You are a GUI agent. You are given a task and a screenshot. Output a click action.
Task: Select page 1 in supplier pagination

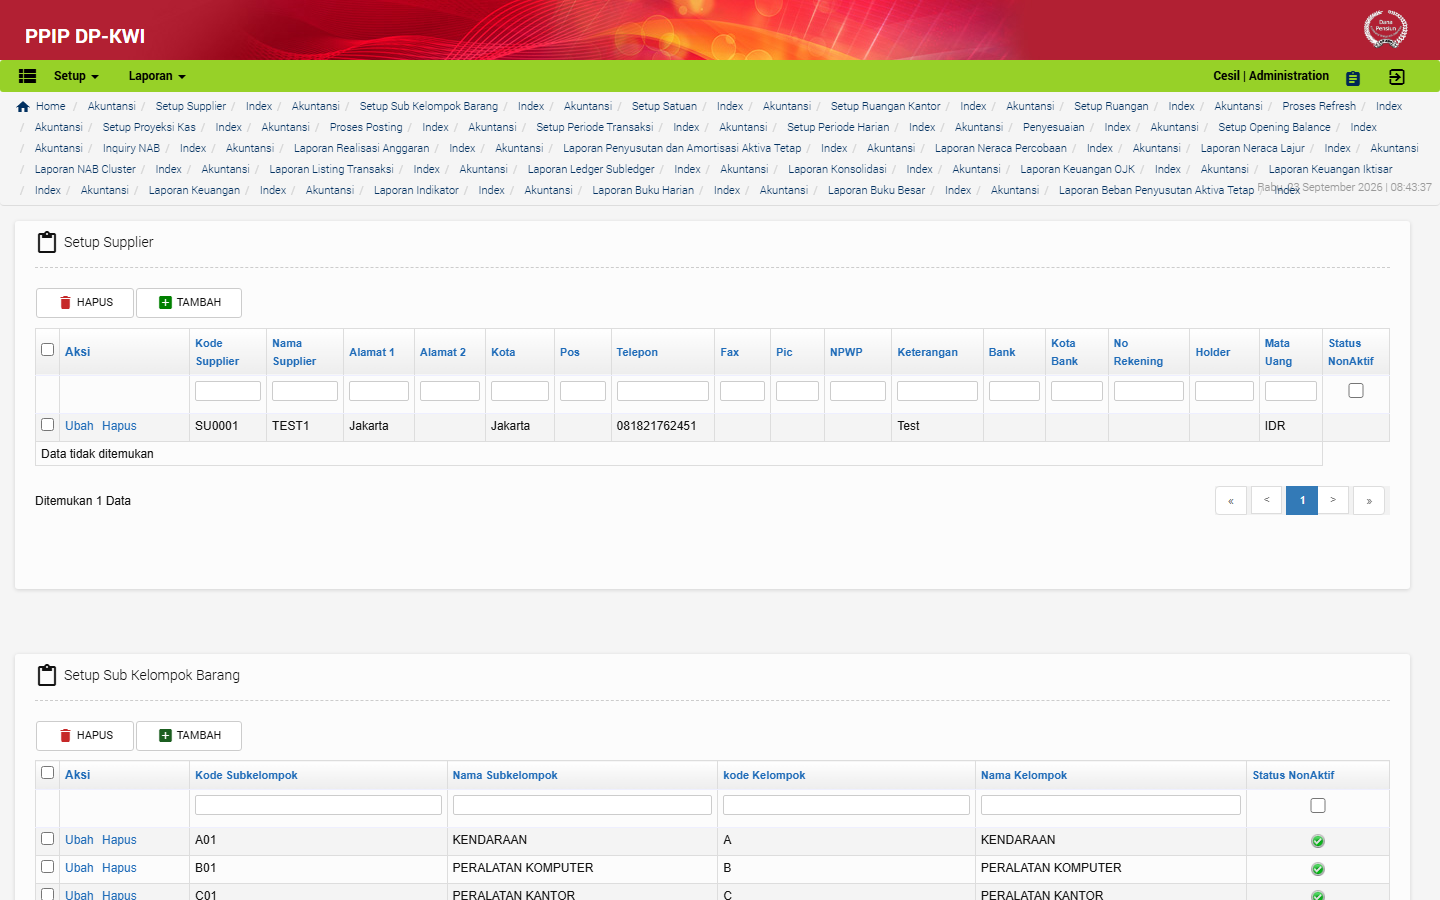(x=1302, y=500)
